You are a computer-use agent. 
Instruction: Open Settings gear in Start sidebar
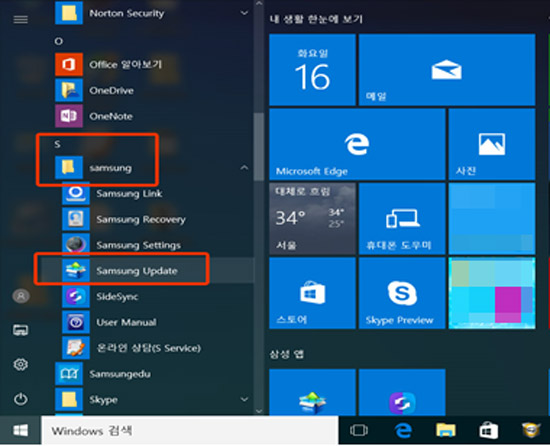21,364
